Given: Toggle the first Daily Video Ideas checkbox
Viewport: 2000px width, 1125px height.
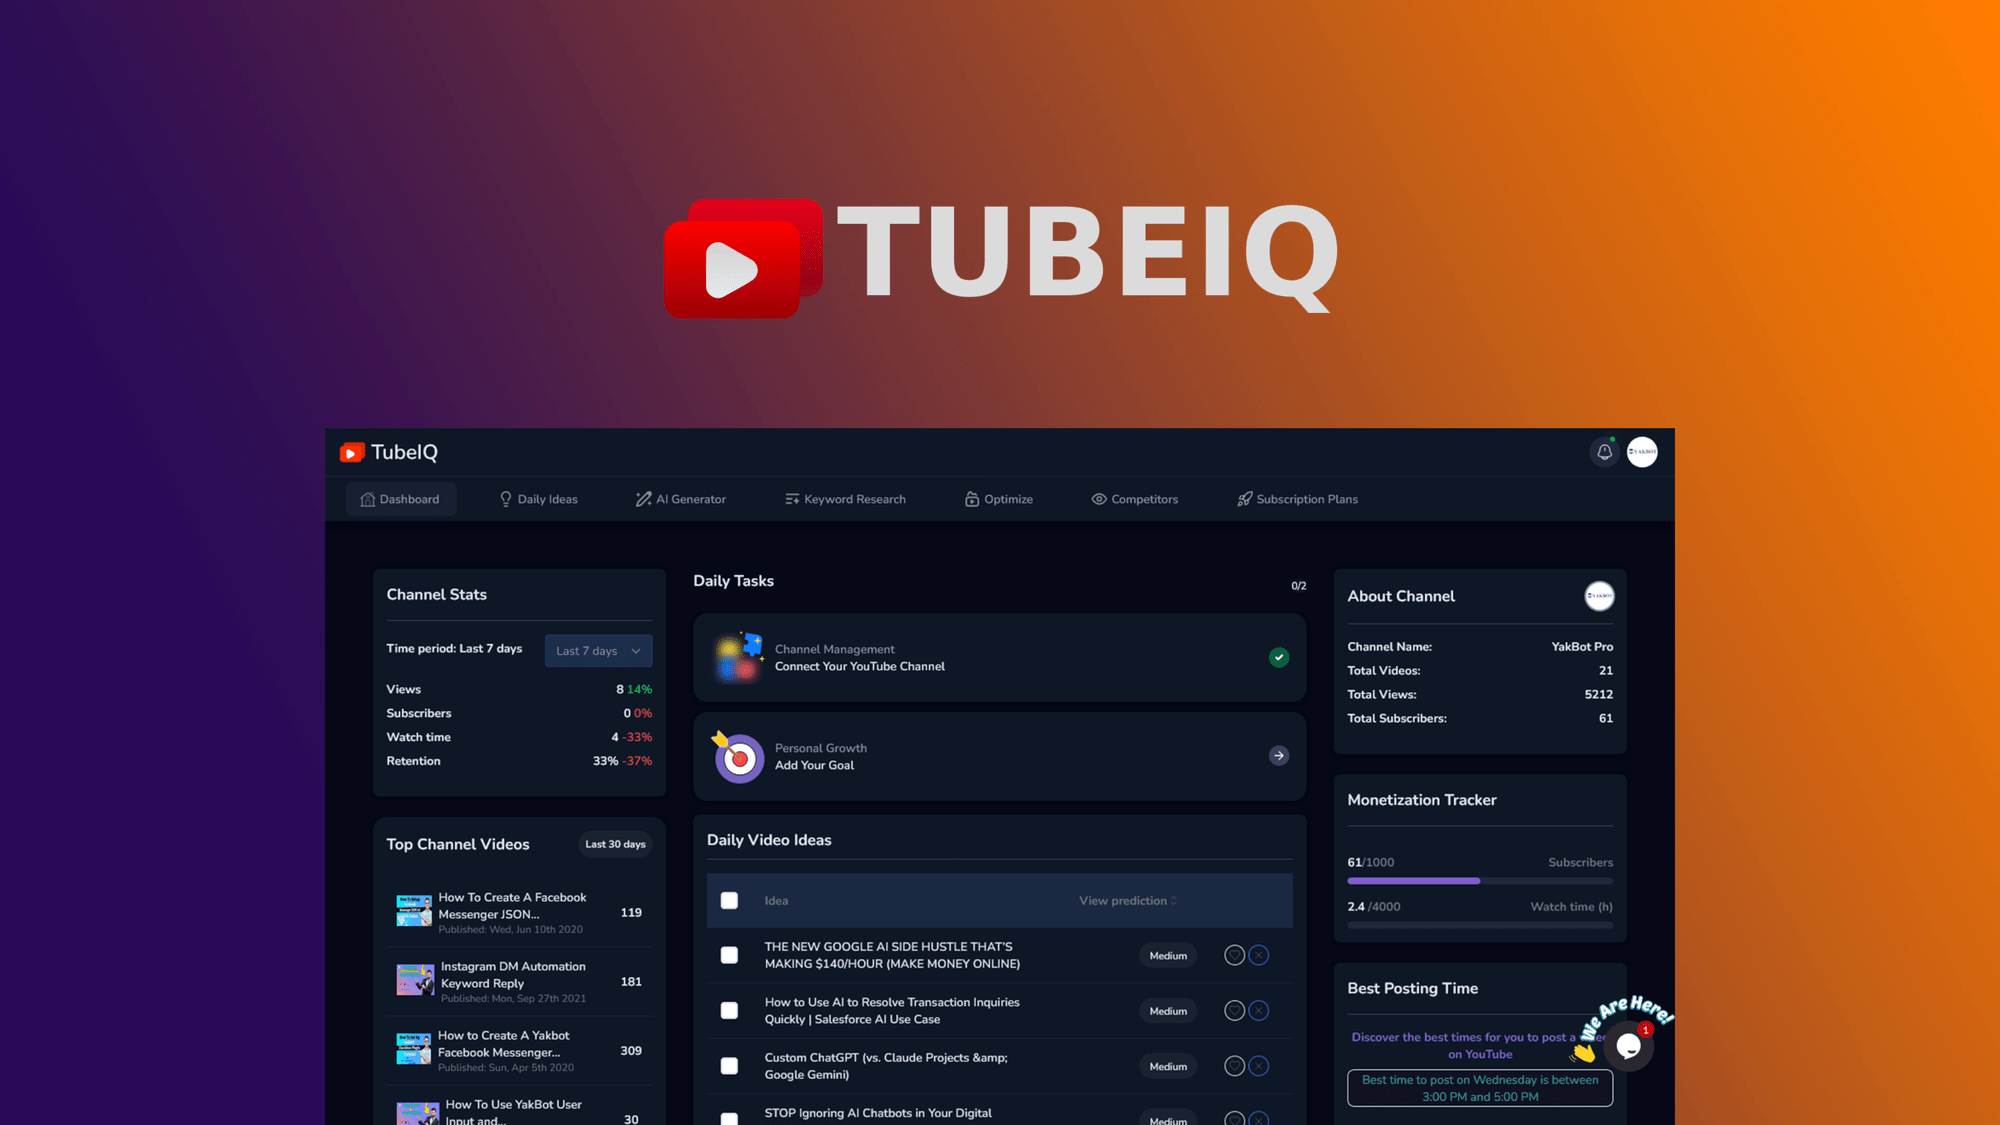Looking at the screenshot, I should [x=728, y=955].
